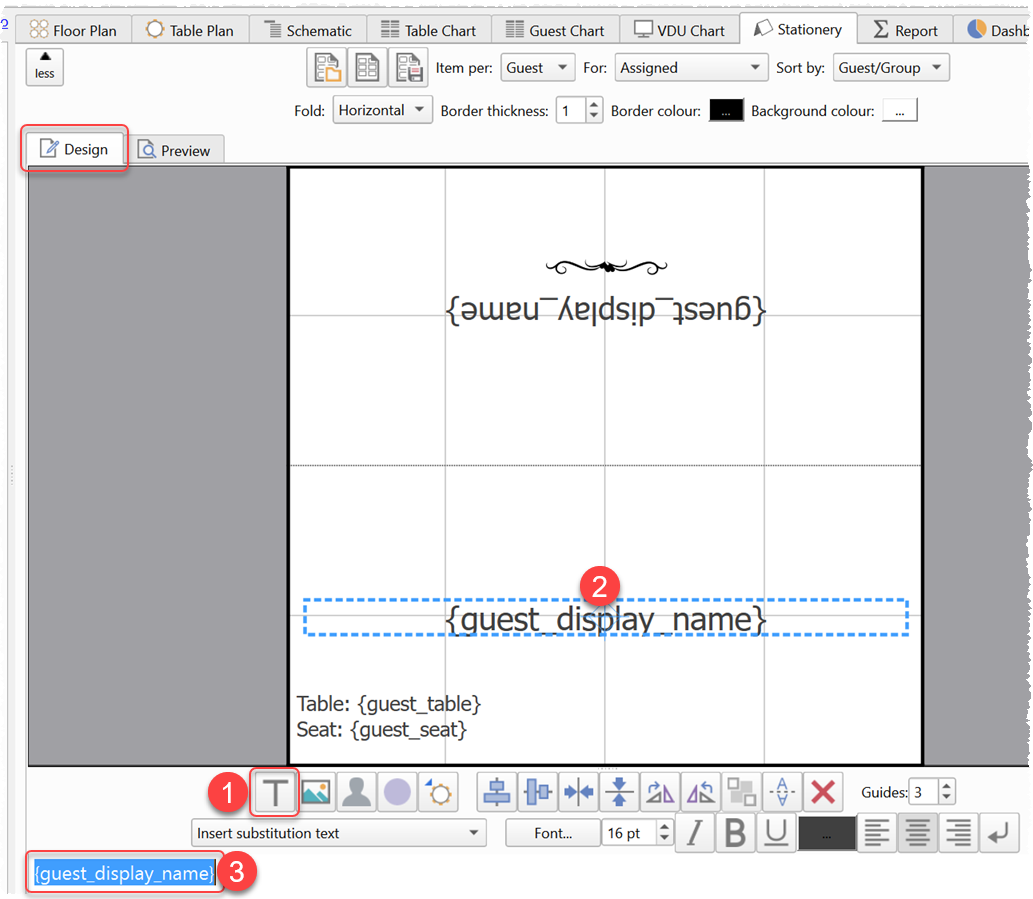The width and height of the screenshot is (1033, 899).
Task: Click the 'less' collapse options button
Action: pyautogui.click(x=45, y=66)
